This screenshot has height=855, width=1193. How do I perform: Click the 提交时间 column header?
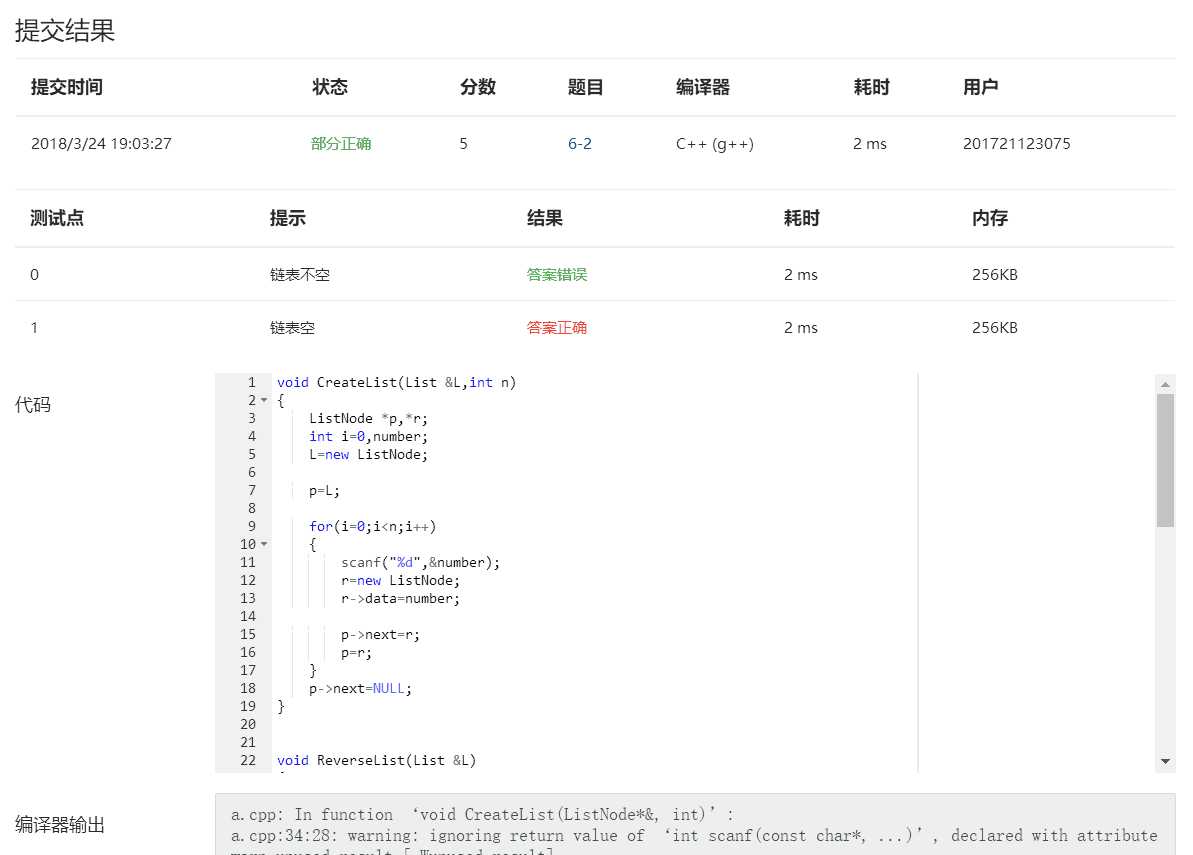[x=67, y=88]
